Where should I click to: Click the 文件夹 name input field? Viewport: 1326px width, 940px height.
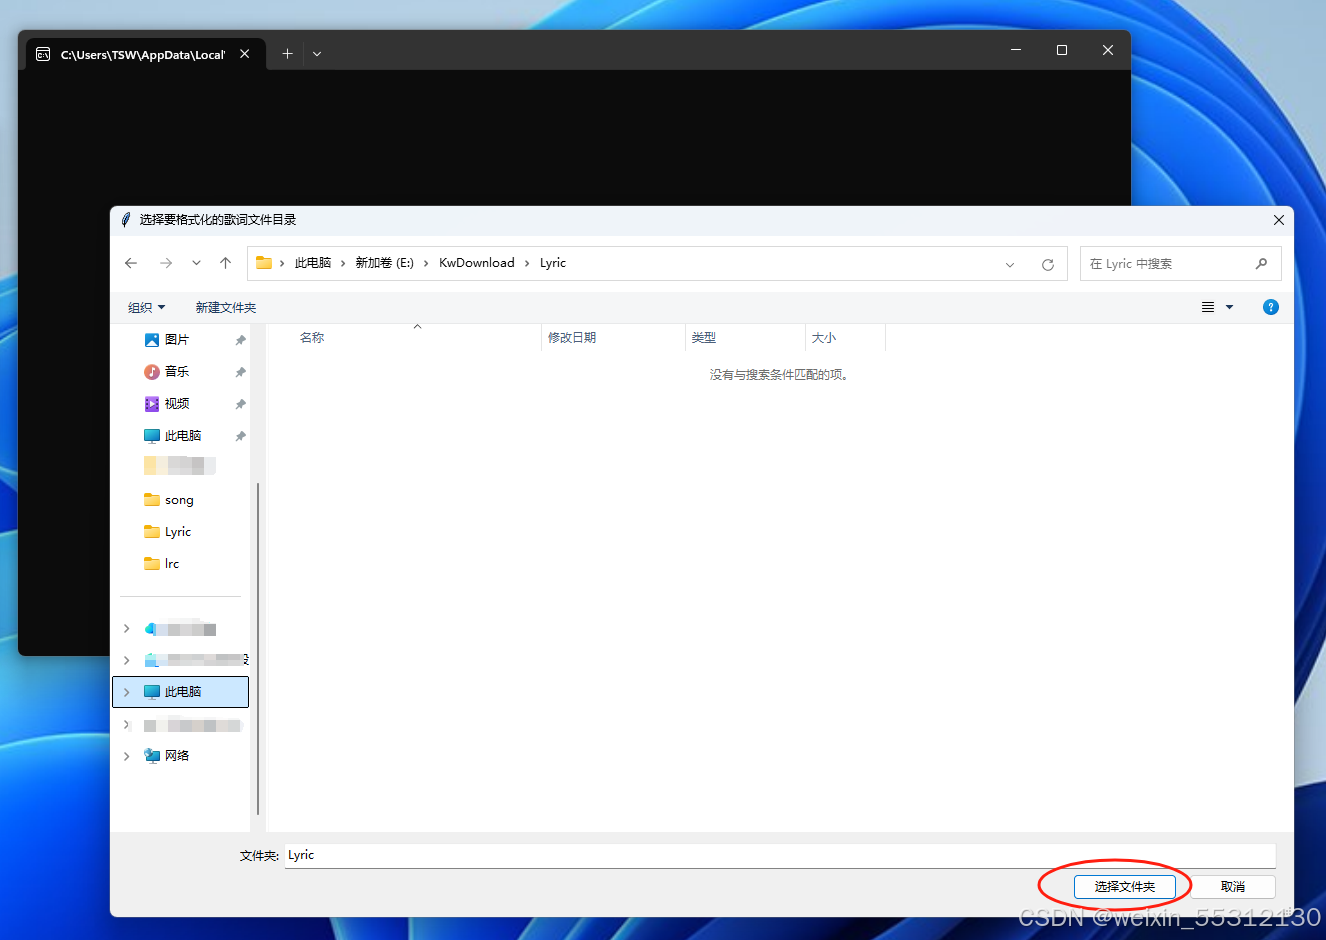pyautogui.click(x=780, y=855)
